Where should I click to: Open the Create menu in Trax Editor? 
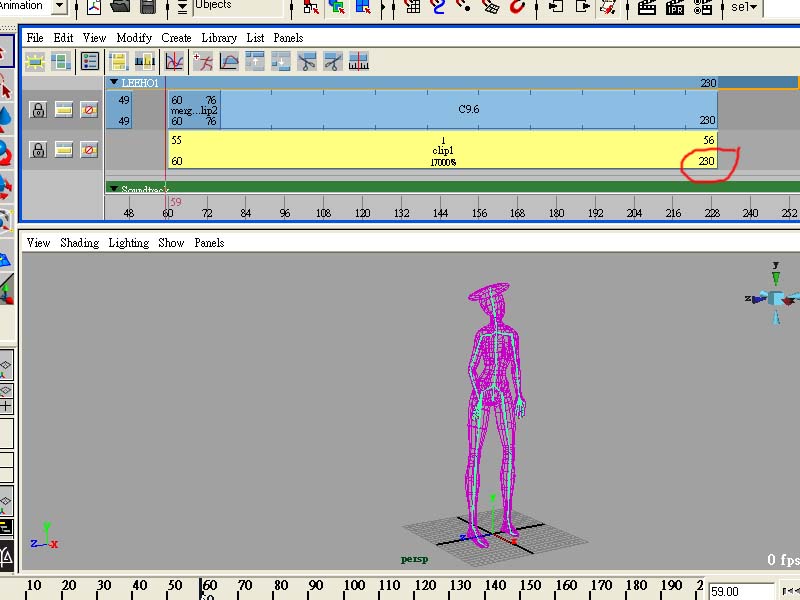click(x=176, y=38)
